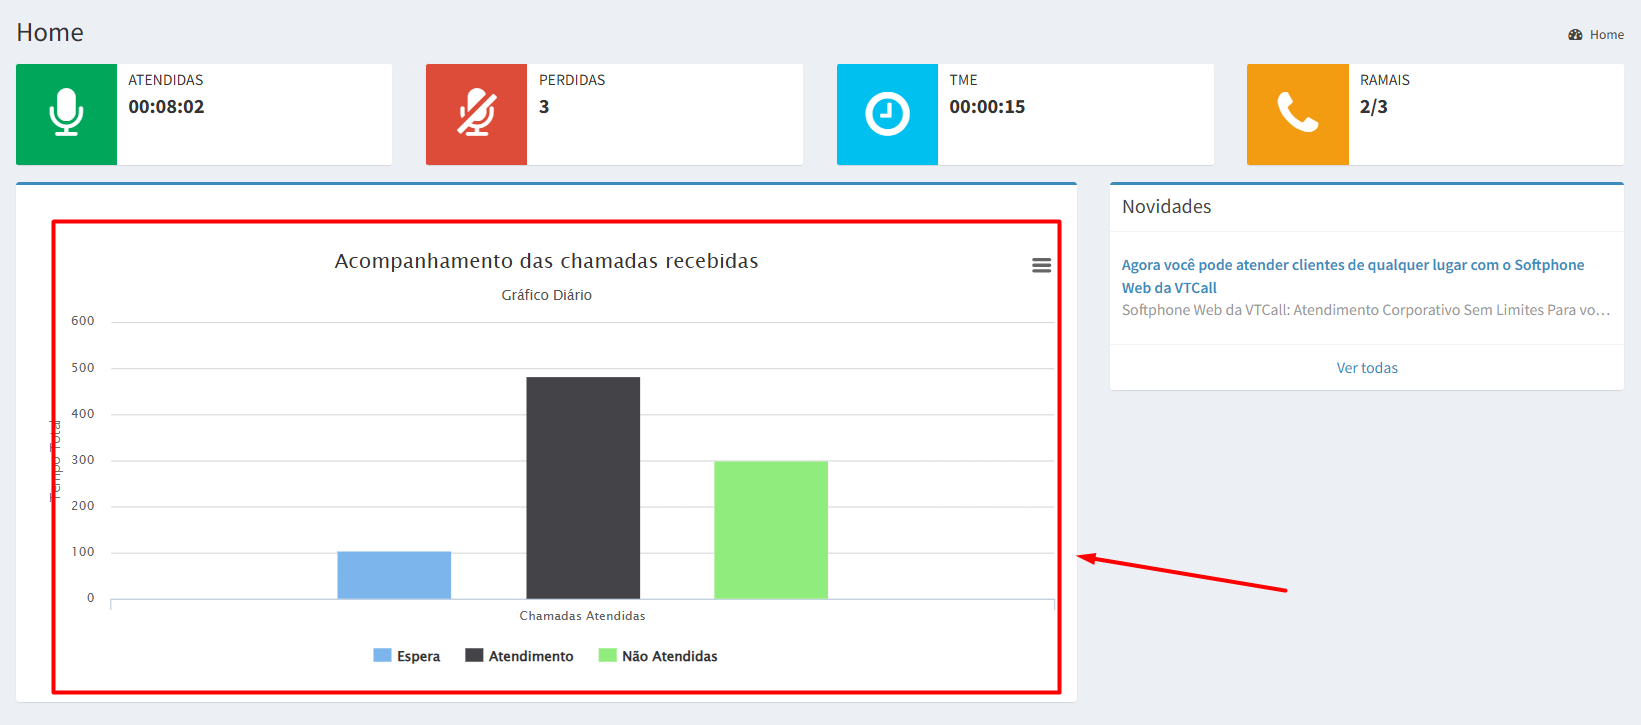1641x725 pixels.
Task: Open the chart hamburger context menu
Action: (1041, 265)
